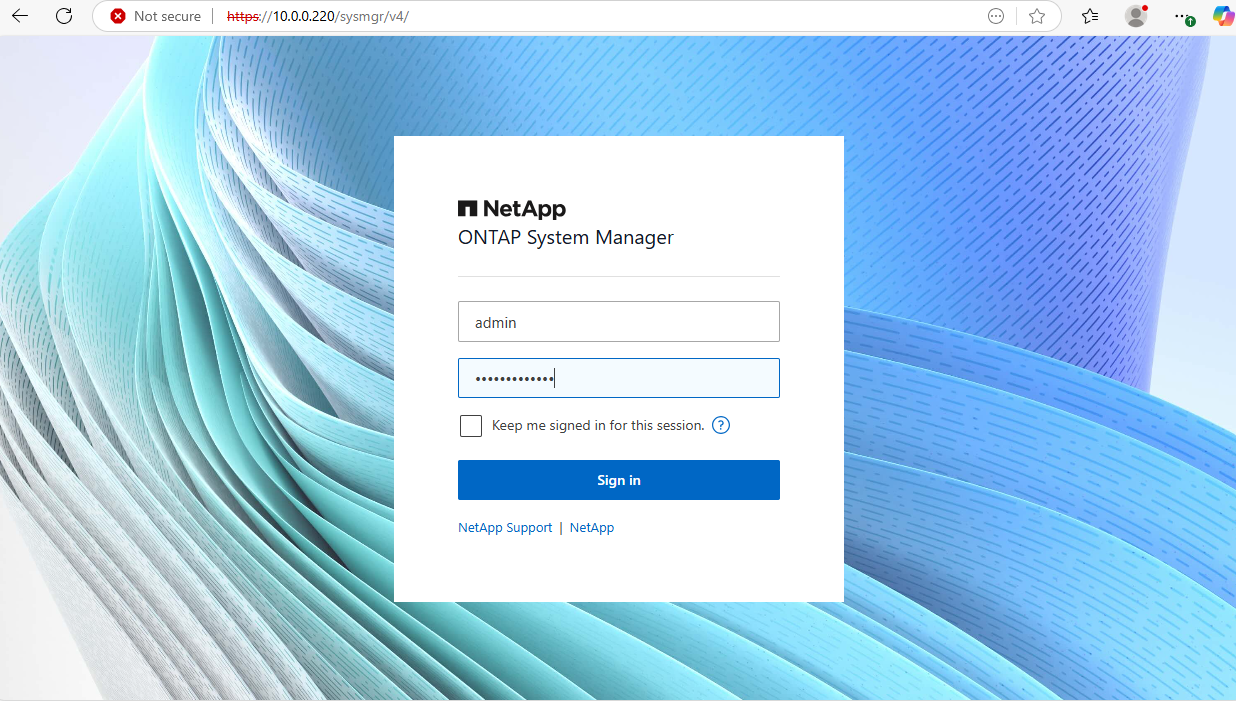Open the NetApp Support link
Image resolution: width=1236 pixels, height=701 pixels.
505,528
